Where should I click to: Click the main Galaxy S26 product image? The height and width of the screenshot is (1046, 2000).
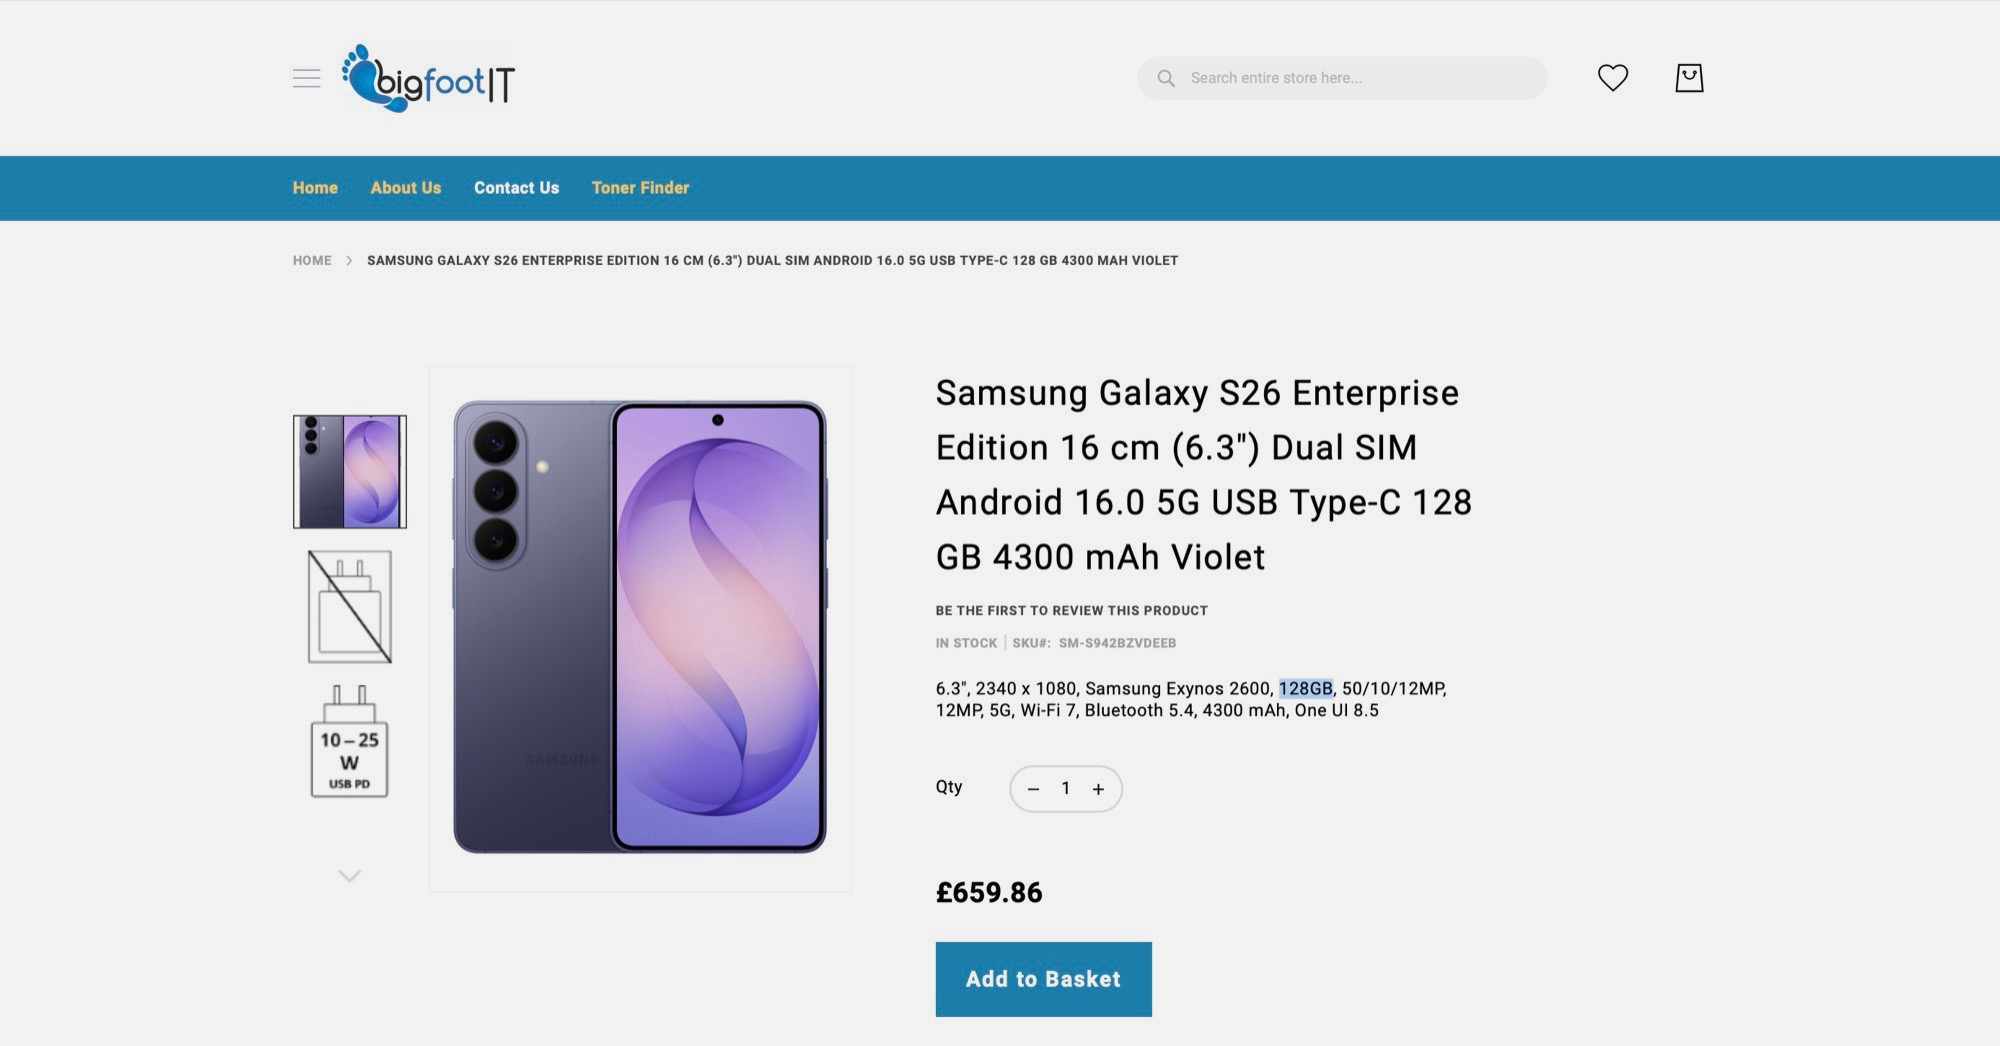(x=640, y=628)
